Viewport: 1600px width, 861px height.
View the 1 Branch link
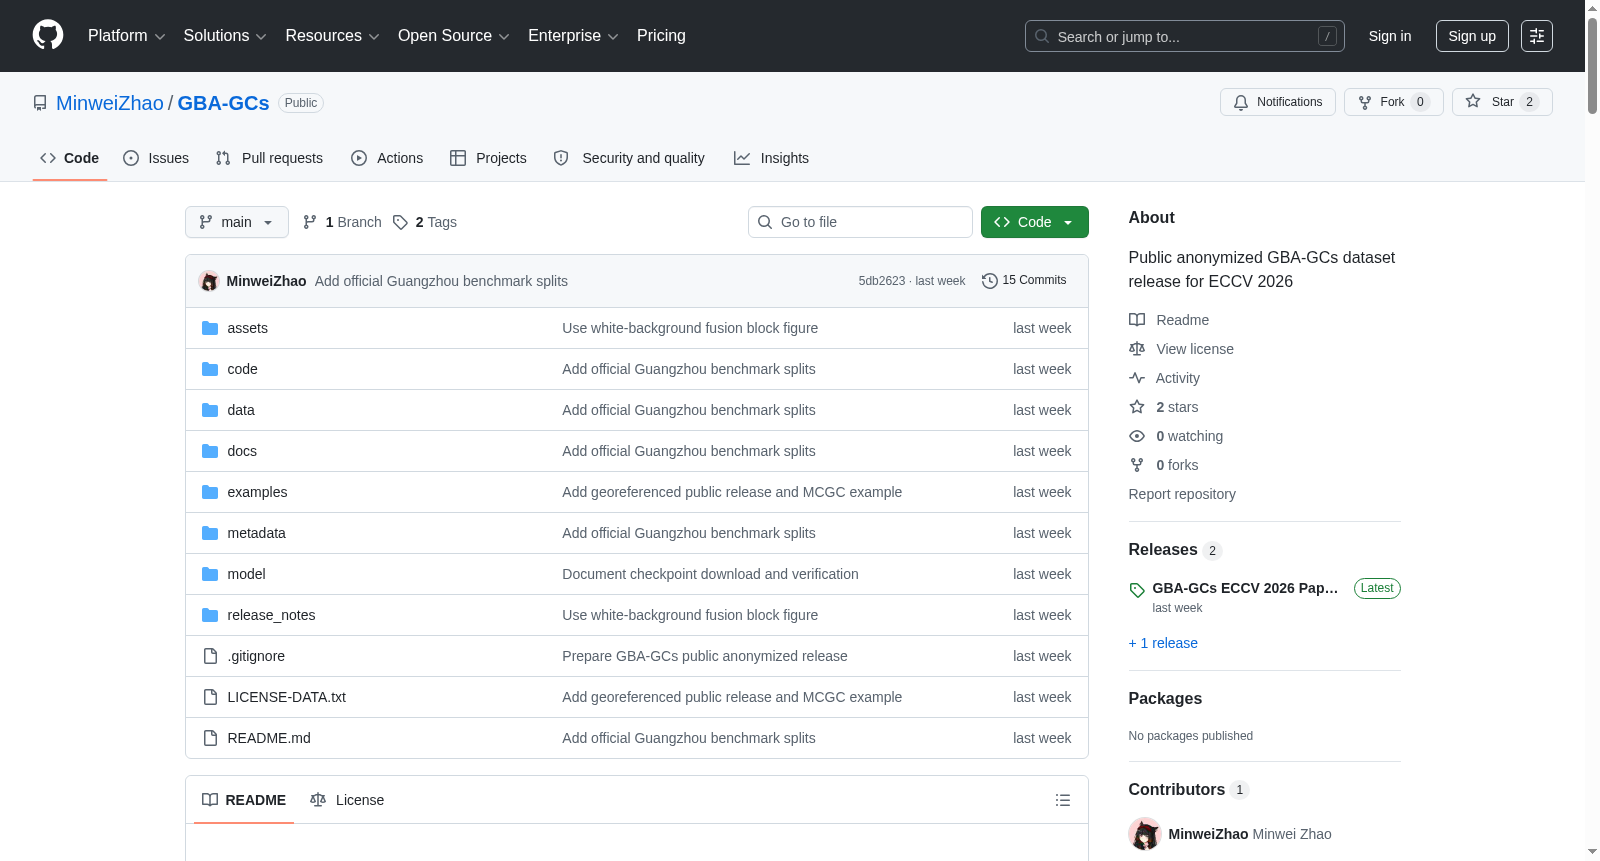click(x=342, y=222)
